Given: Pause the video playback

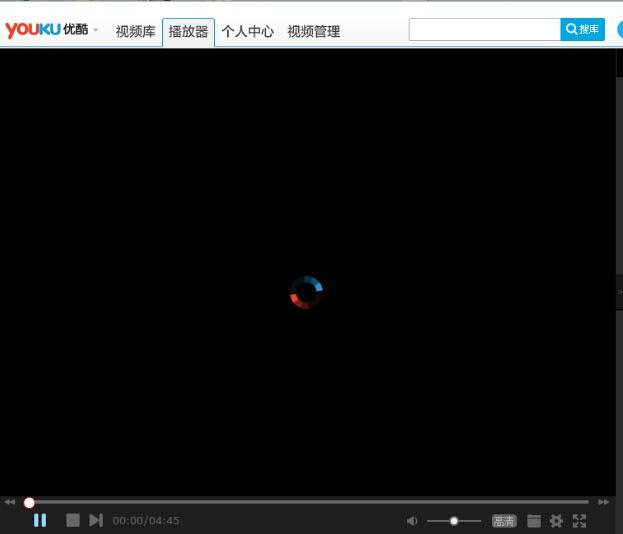Looking at the screenshot, I should [x=40, y=520].
